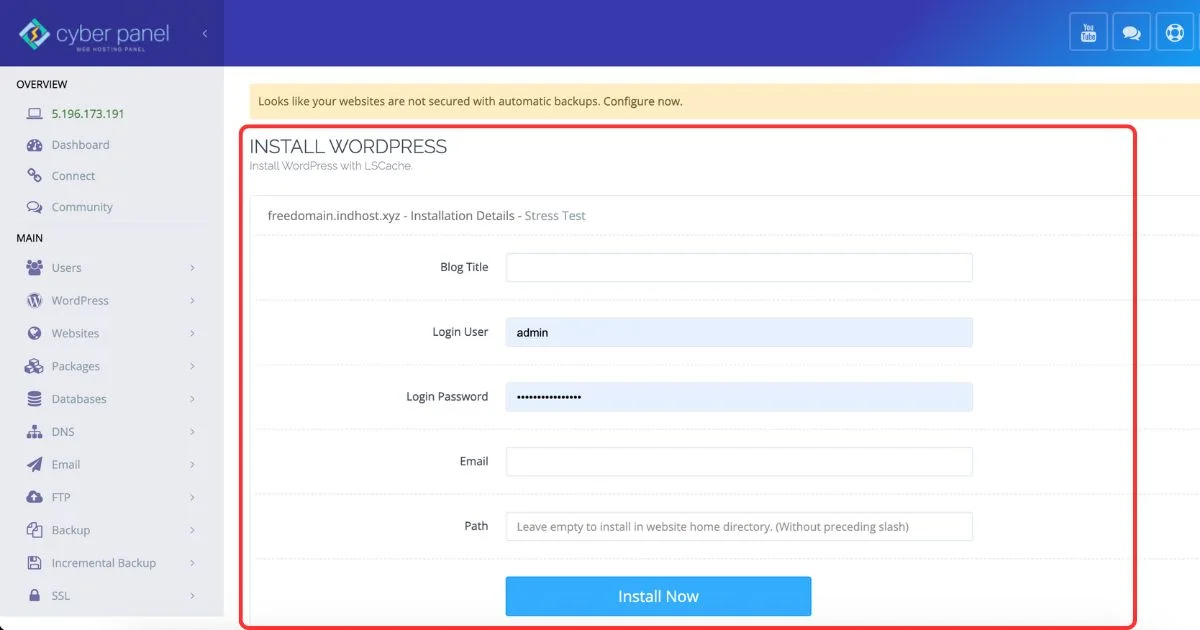1200x630 pixels.
Task: Click the lifebuoy support icon
Action: (1175, 32)
